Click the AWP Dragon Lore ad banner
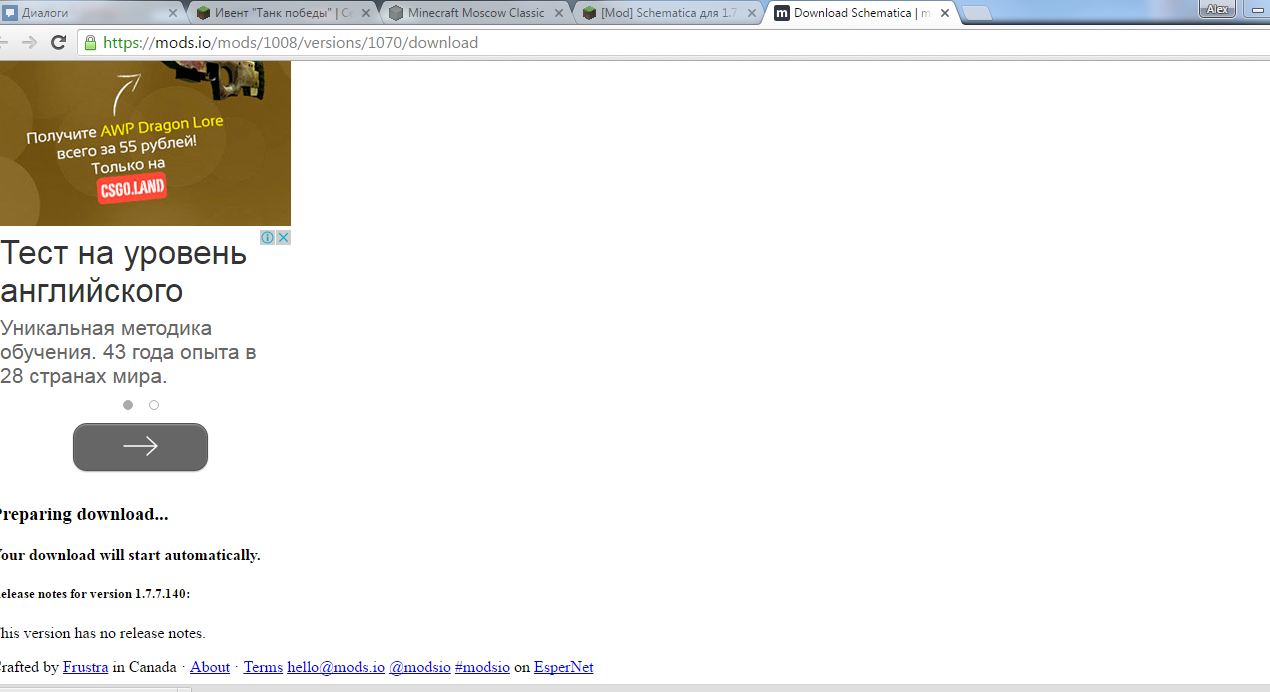1270x692 pixels. 145,140
